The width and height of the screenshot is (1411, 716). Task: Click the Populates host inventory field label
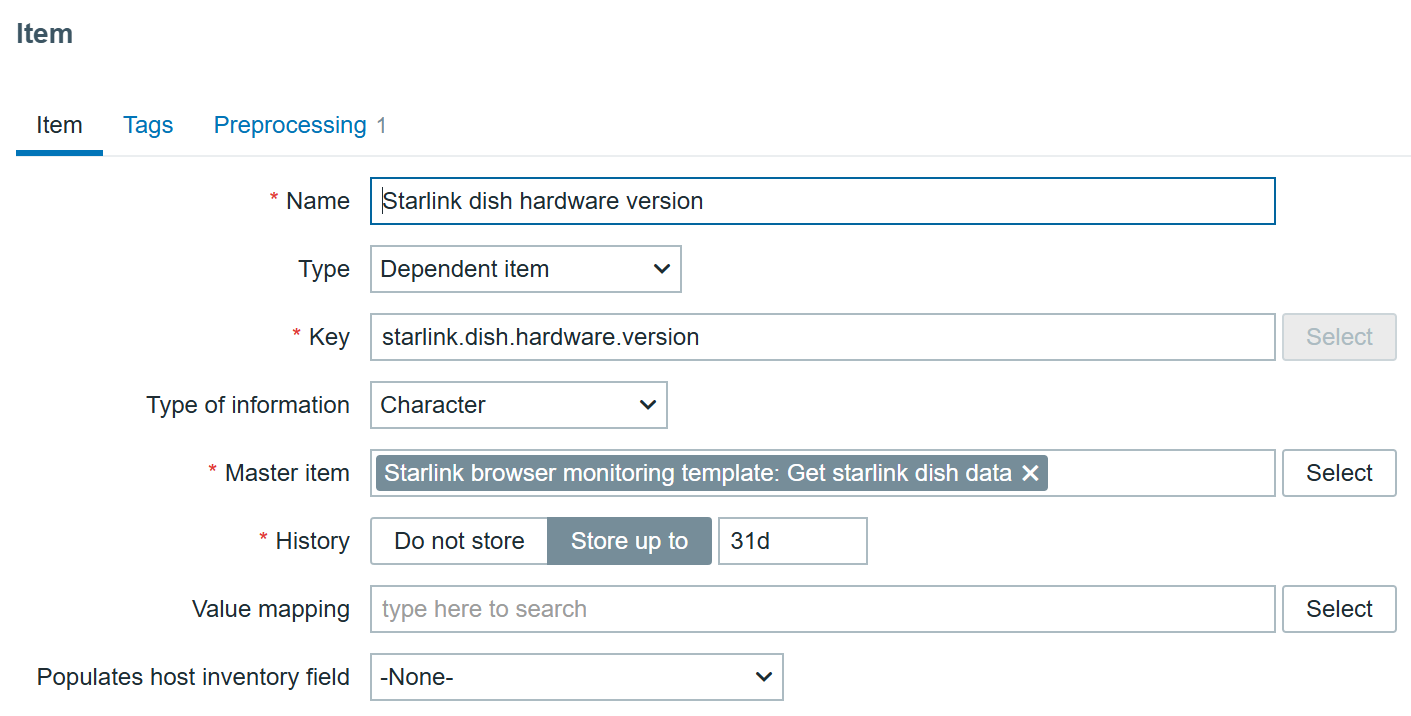193,677
